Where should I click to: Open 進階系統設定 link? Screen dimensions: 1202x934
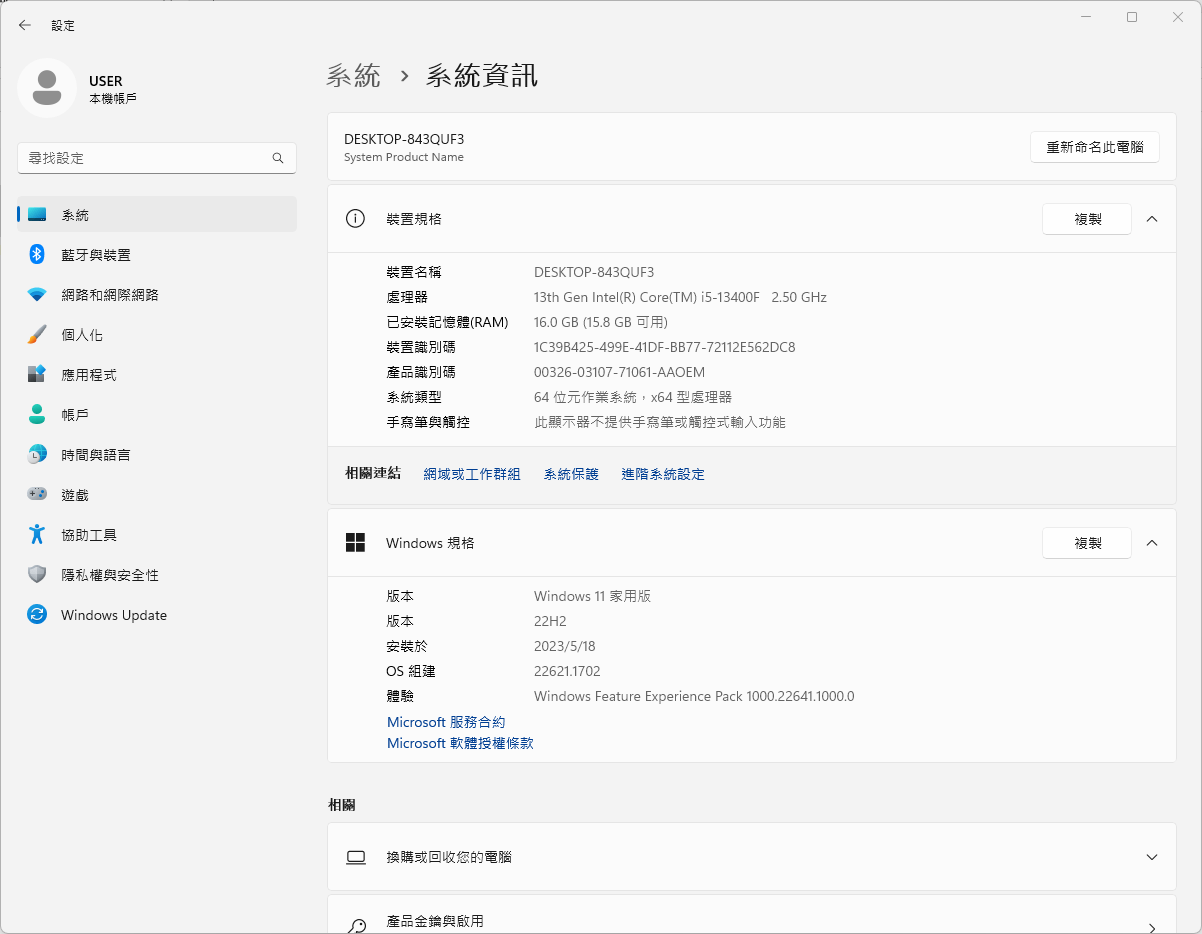(663, 474)
